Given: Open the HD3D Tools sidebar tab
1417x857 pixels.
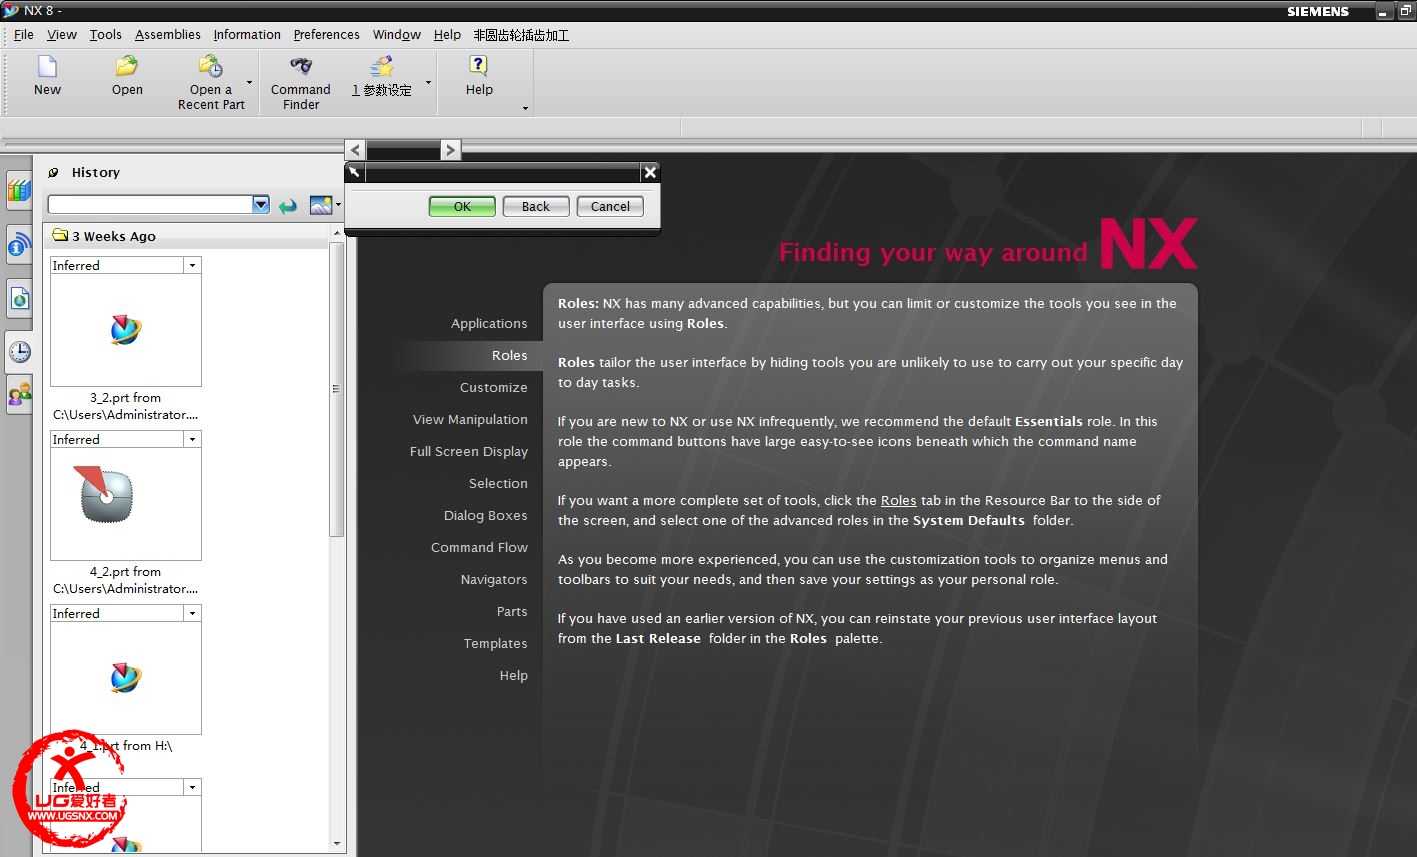Looking at the screenshot, I should point(19,244).
